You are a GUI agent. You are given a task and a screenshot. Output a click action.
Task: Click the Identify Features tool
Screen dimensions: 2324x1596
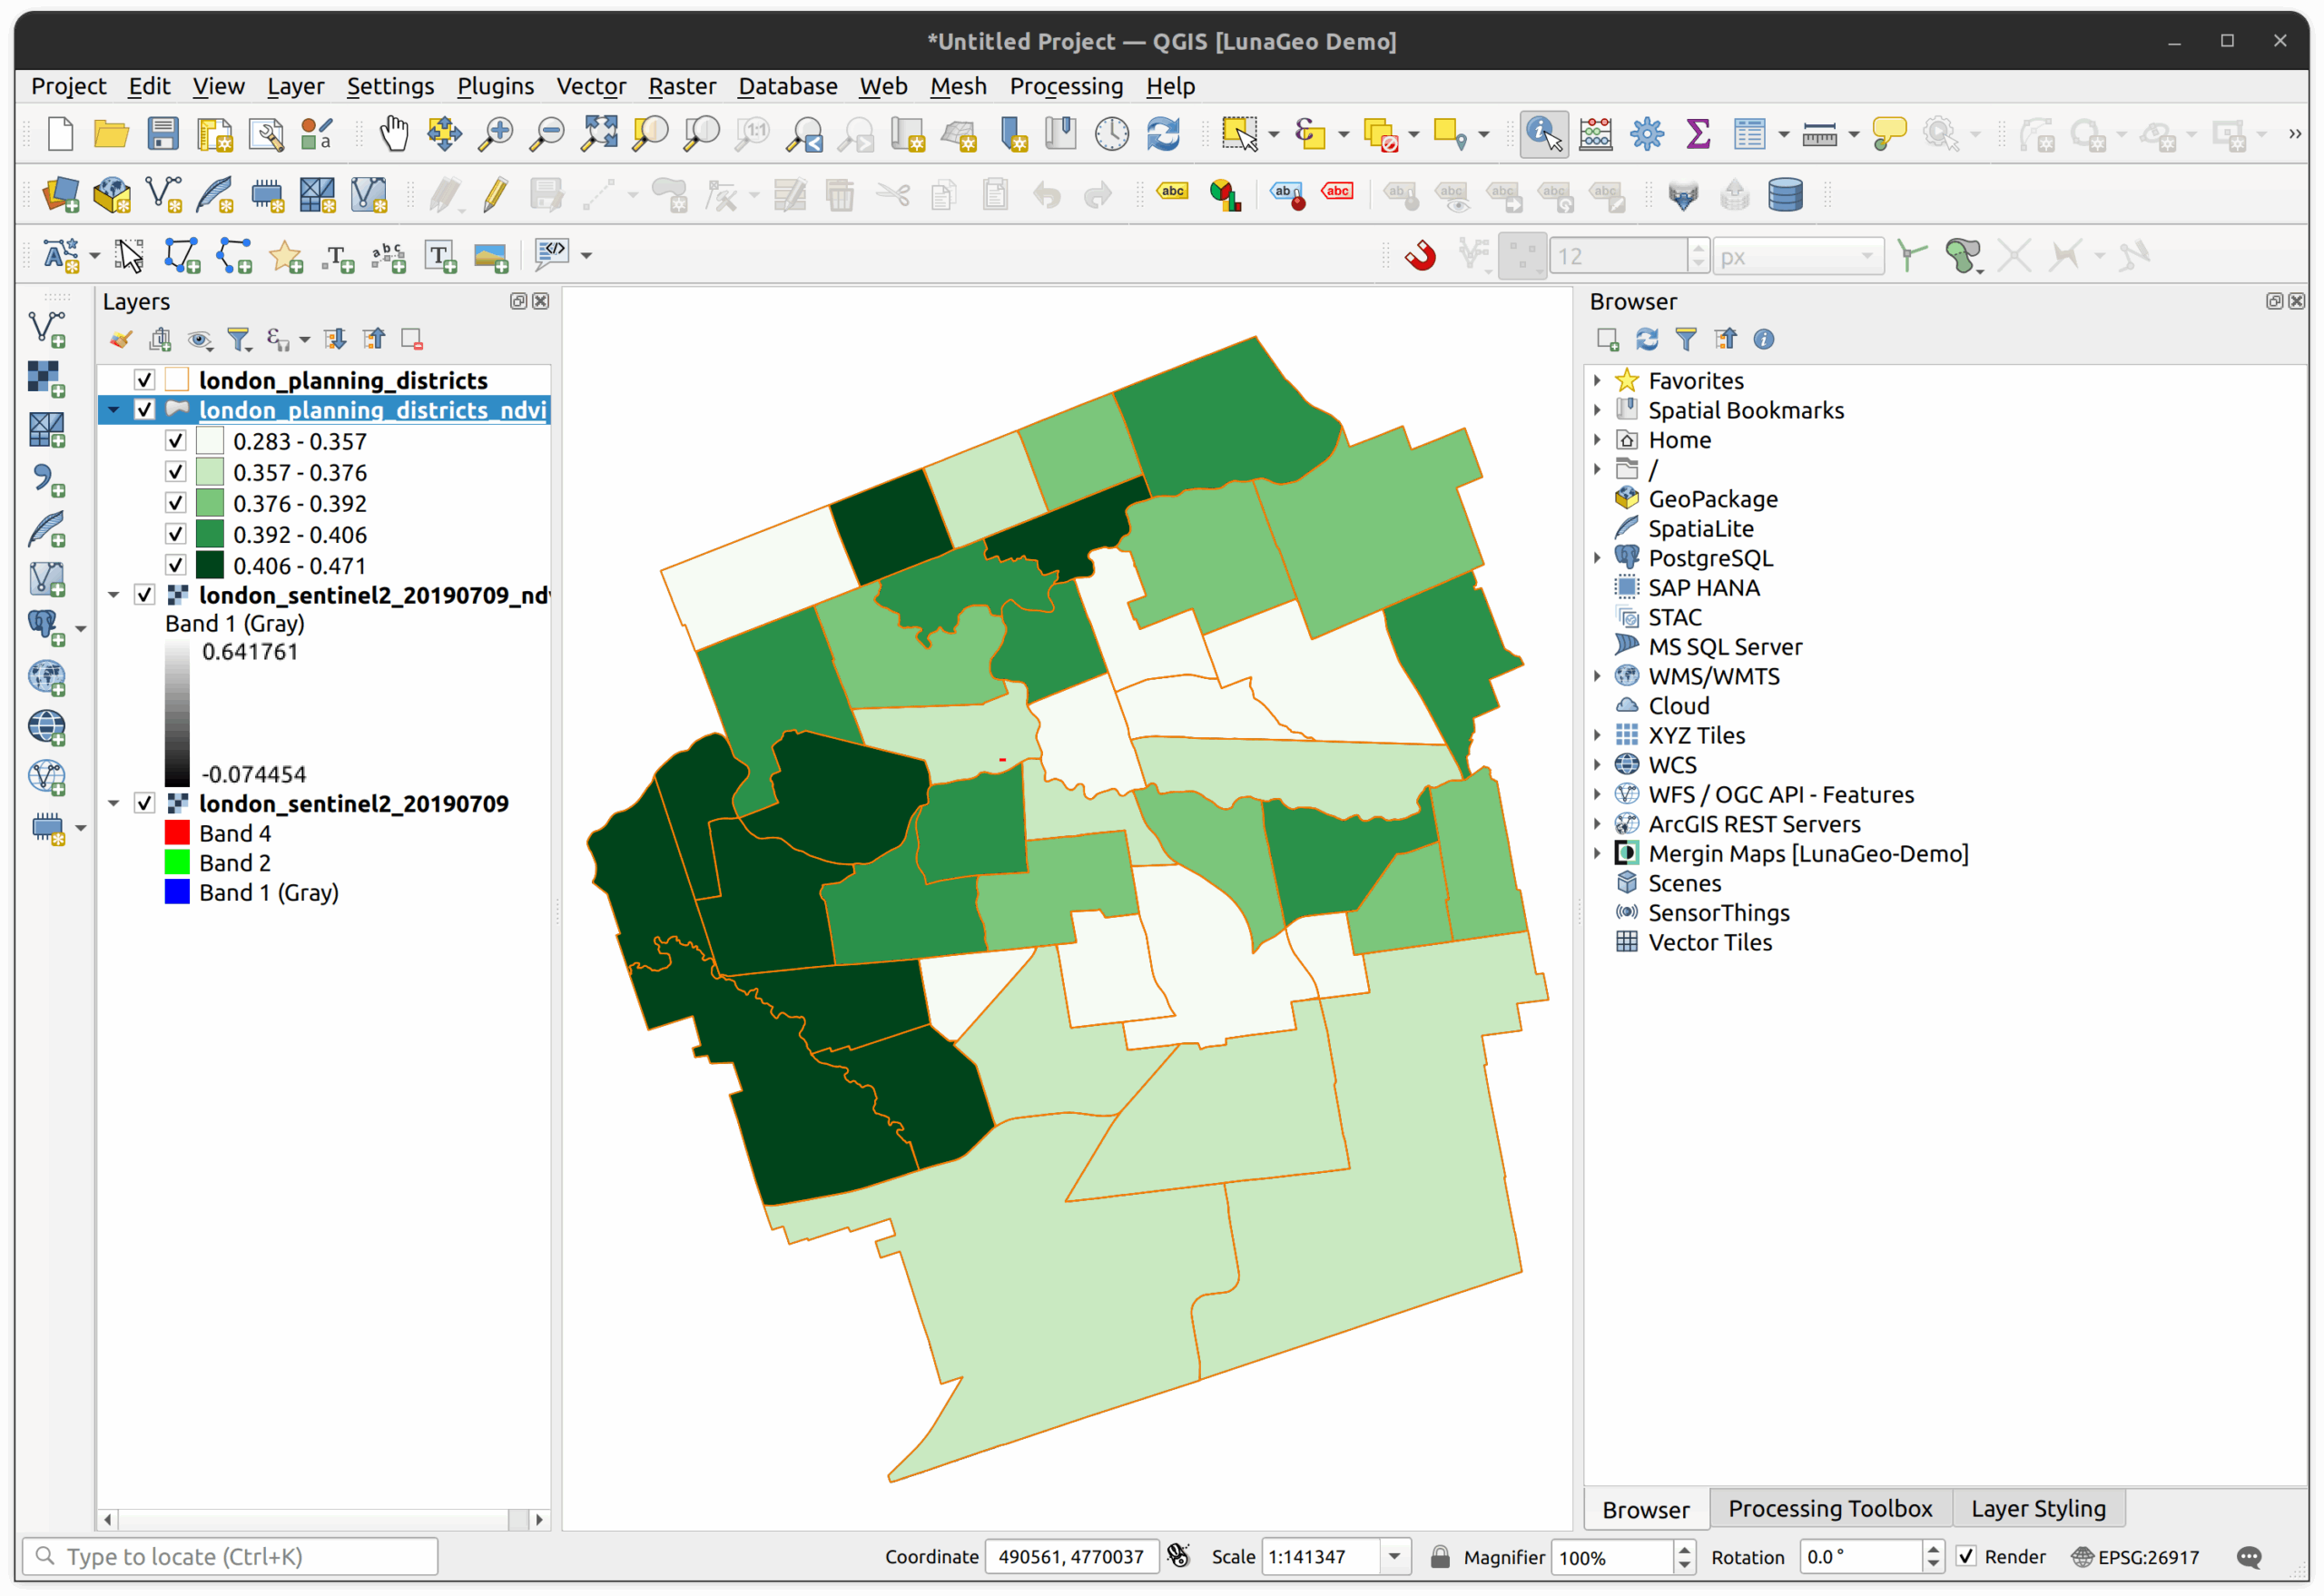click(1543, 134)
